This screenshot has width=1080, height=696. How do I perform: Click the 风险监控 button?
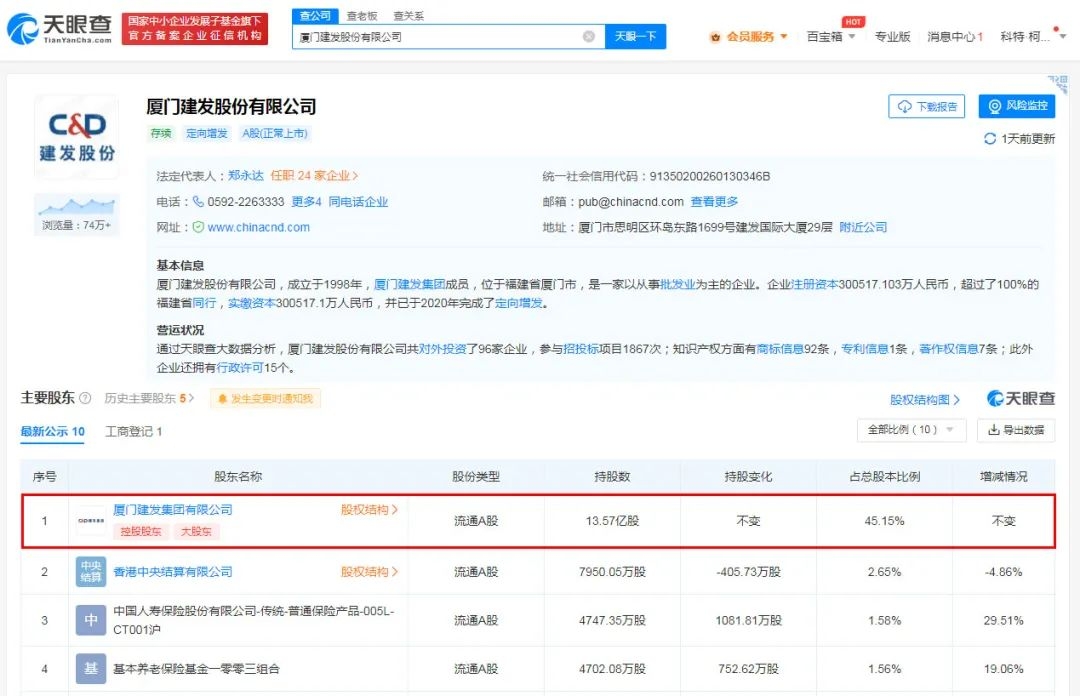[x=1017, y=106]
